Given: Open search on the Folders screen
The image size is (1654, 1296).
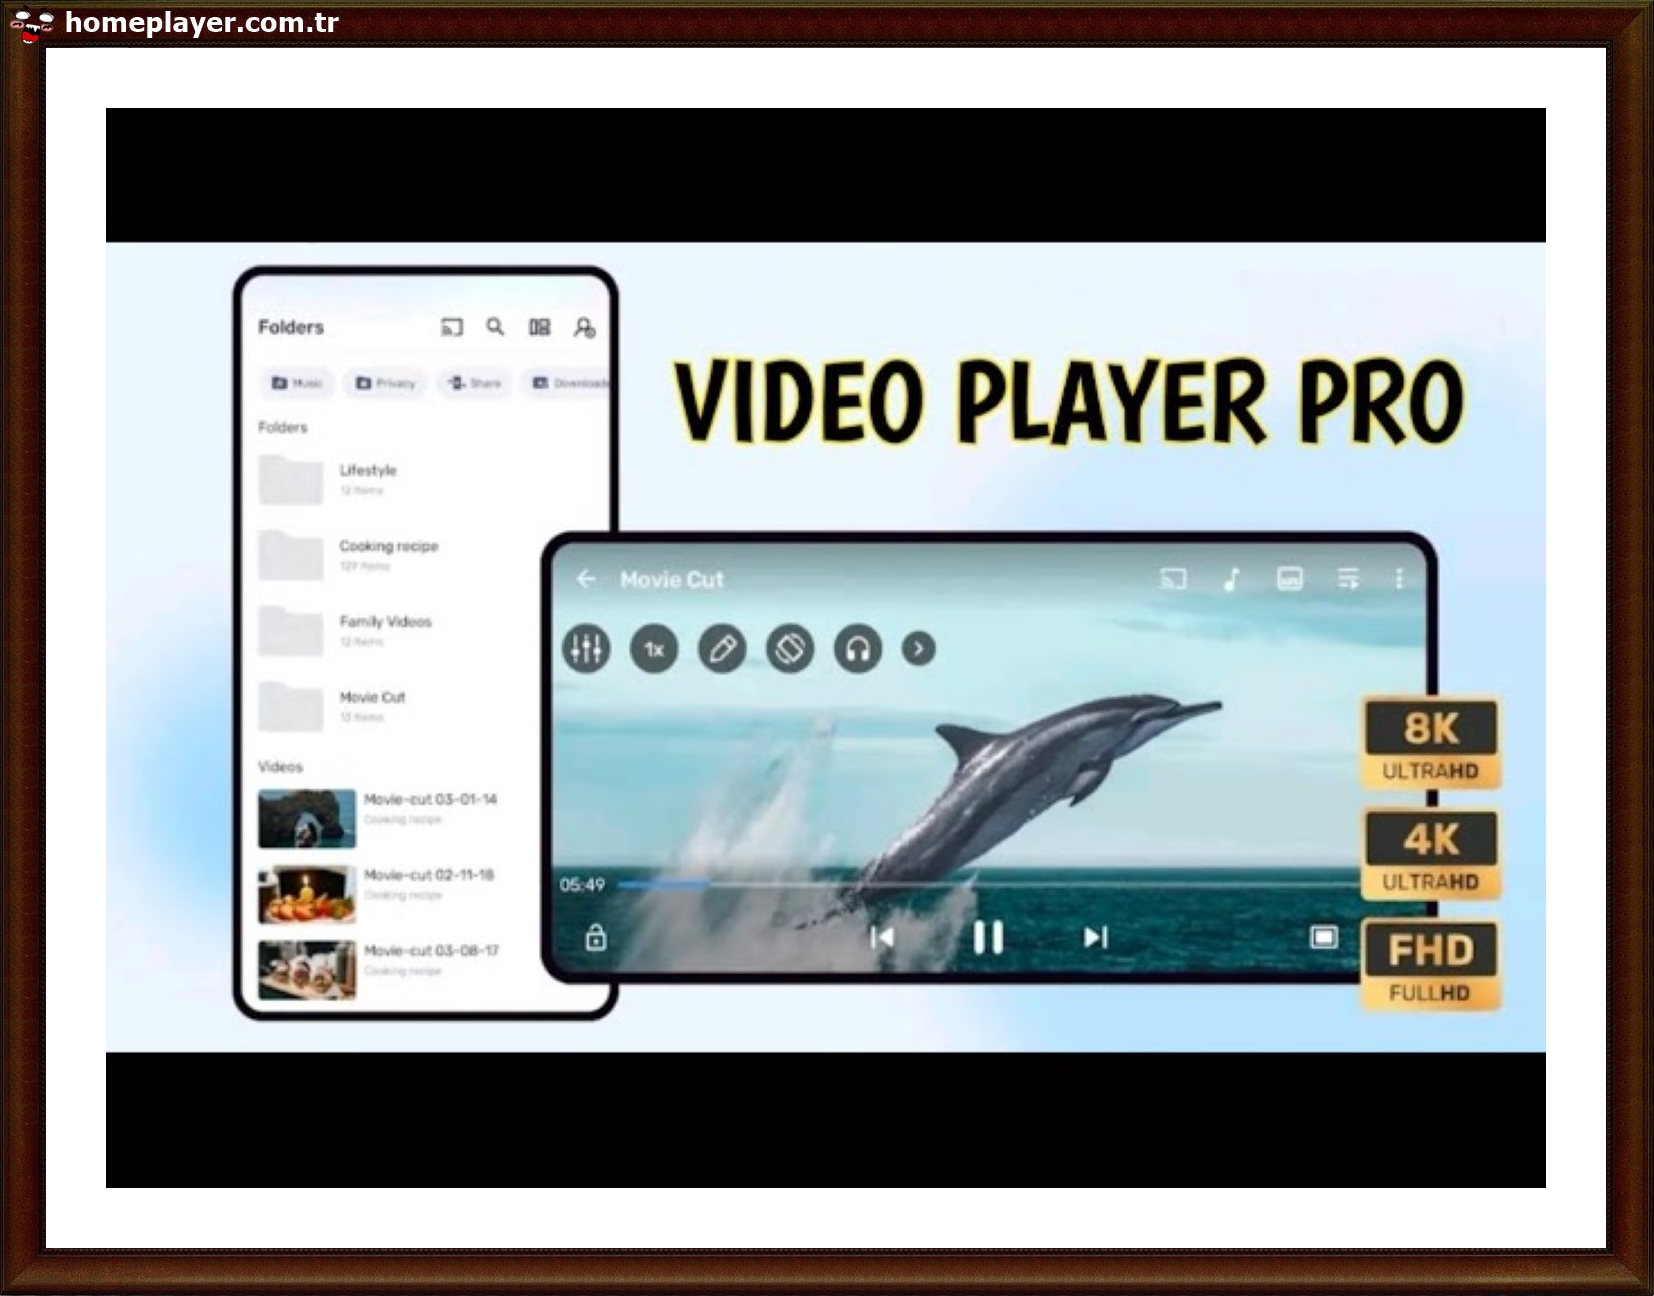Looking at the screenshot, I should pyautogui.click(x=495, y=326).
